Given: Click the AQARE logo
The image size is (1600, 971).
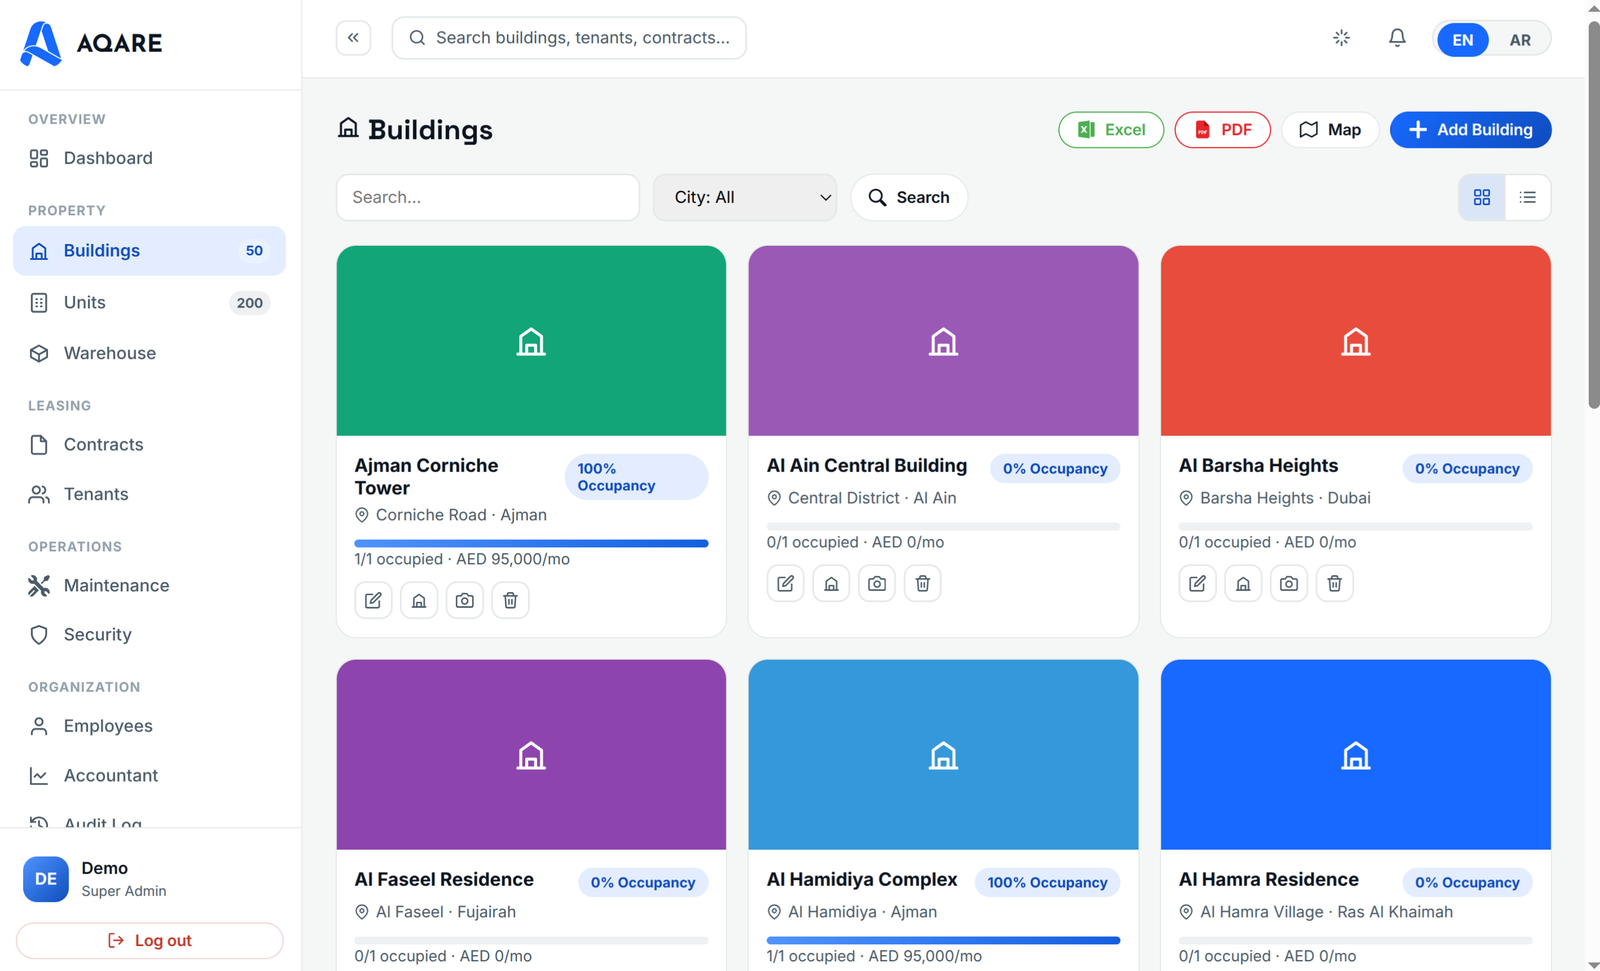Looking at the screenshot, I should pos(91,43).
